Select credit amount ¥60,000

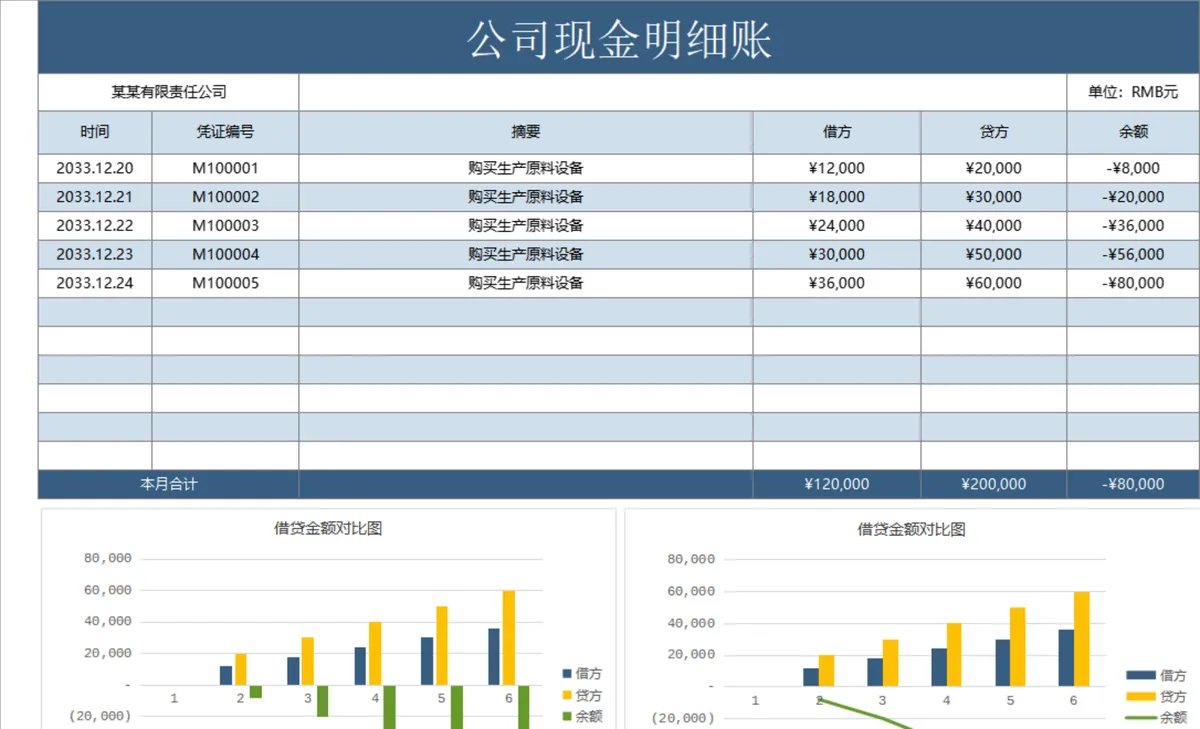[994, 283]
